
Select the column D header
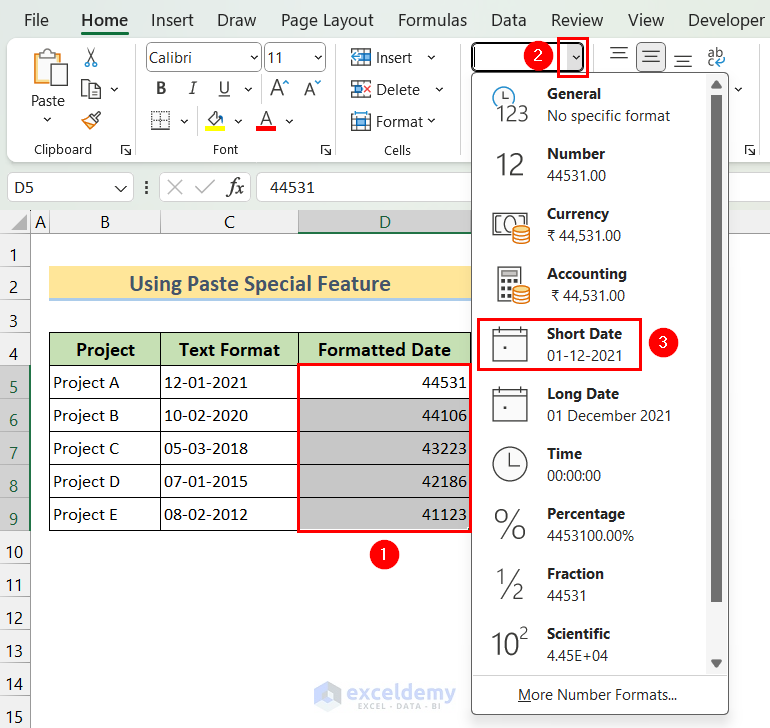[x=385, y=222]
